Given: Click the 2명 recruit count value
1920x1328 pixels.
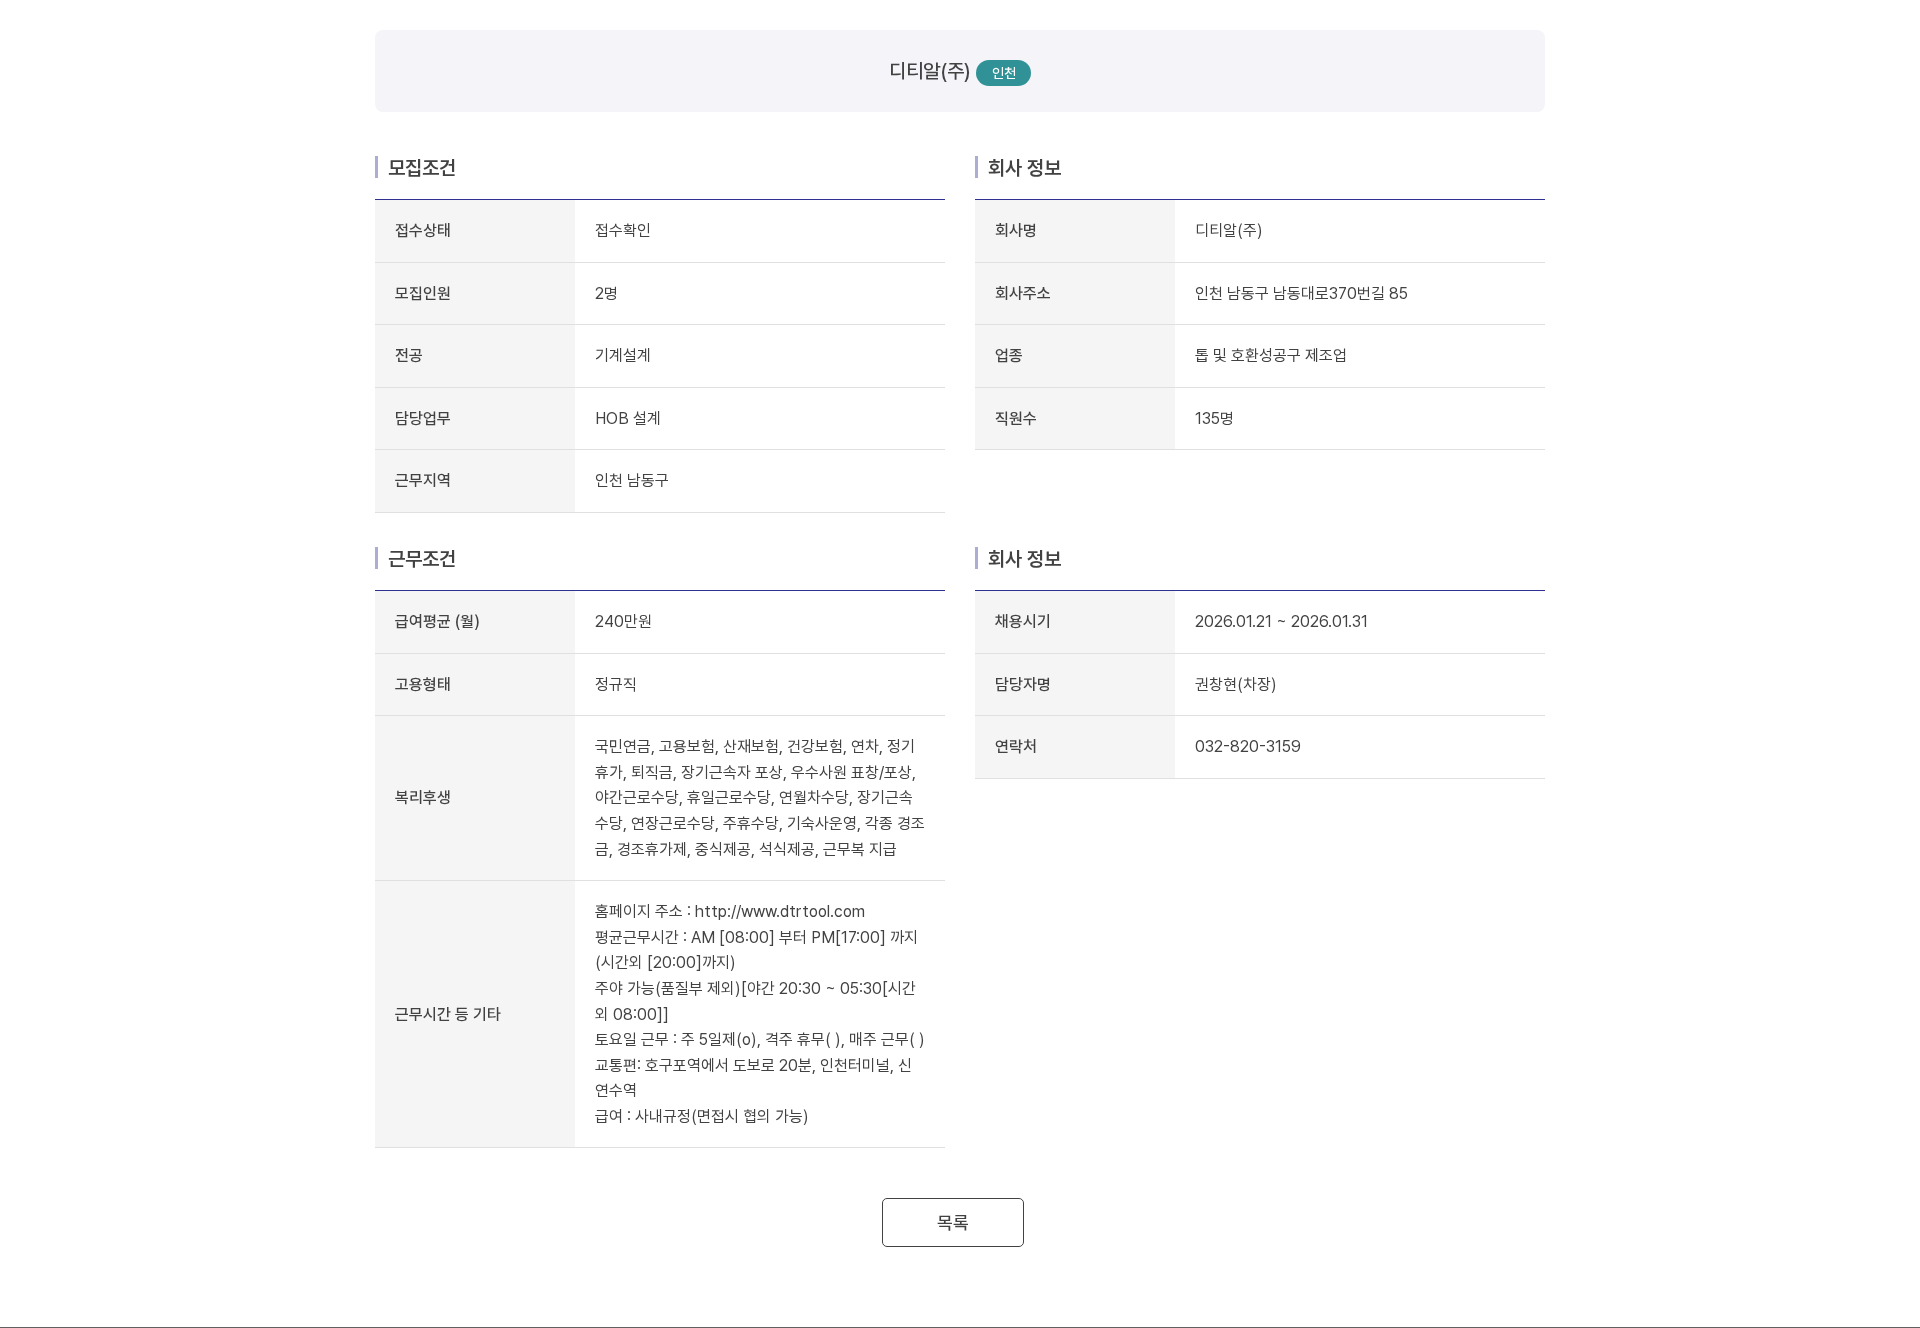Looking at the screenshot, I should coord(606,293).
